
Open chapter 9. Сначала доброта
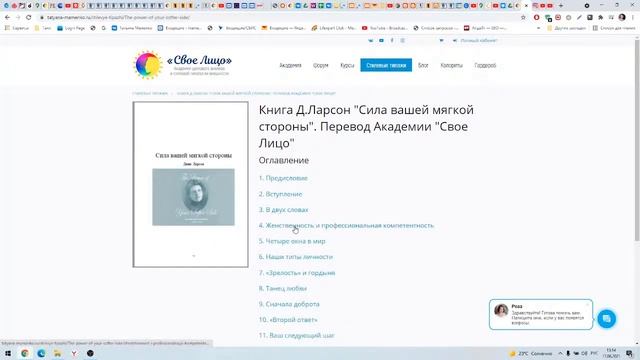[289, 304]
